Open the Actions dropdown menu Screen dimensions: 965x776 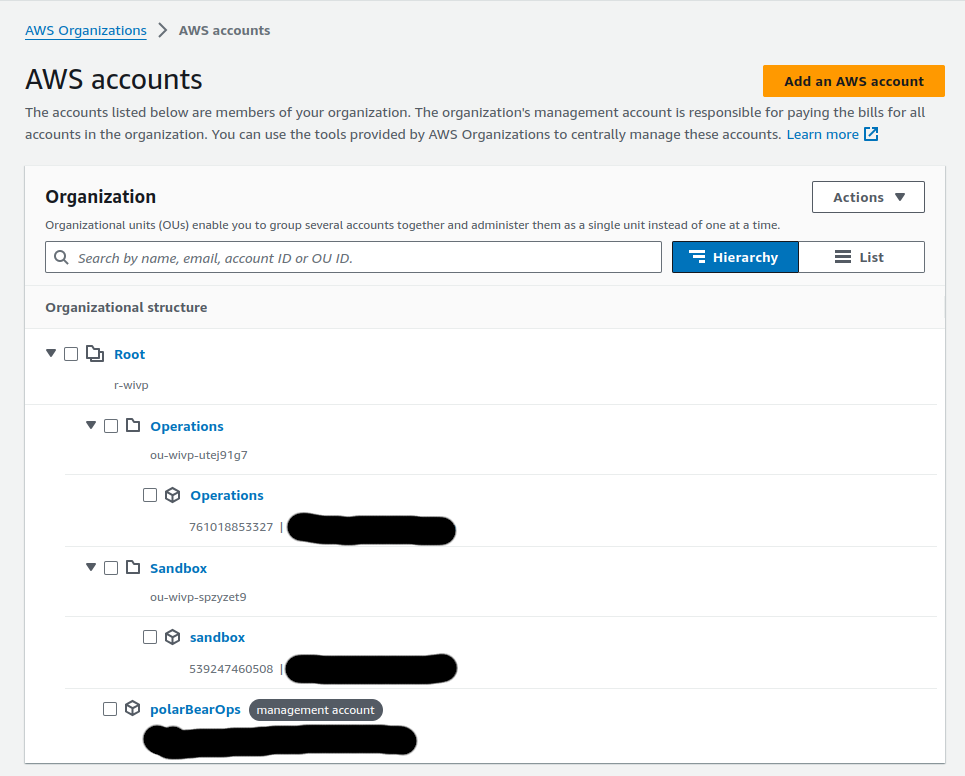[868, 197]
